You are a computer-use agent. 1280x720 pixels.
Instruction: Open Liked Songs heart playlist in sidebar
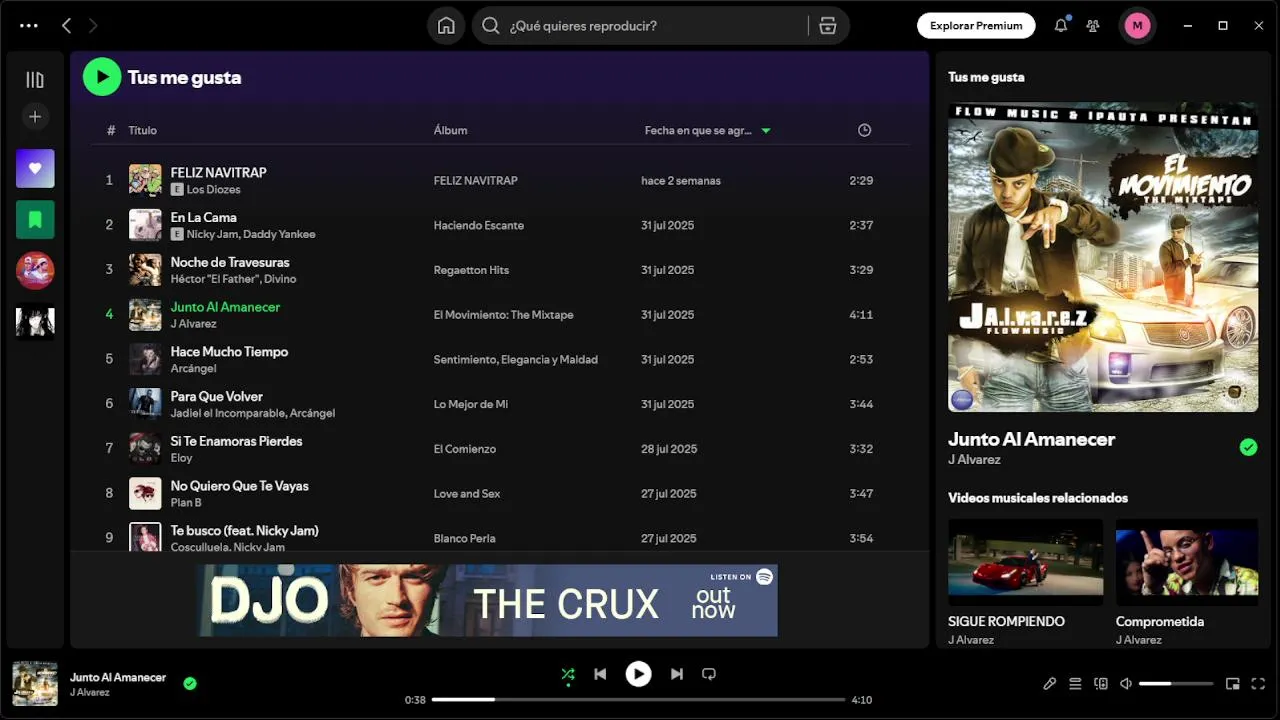35,169
